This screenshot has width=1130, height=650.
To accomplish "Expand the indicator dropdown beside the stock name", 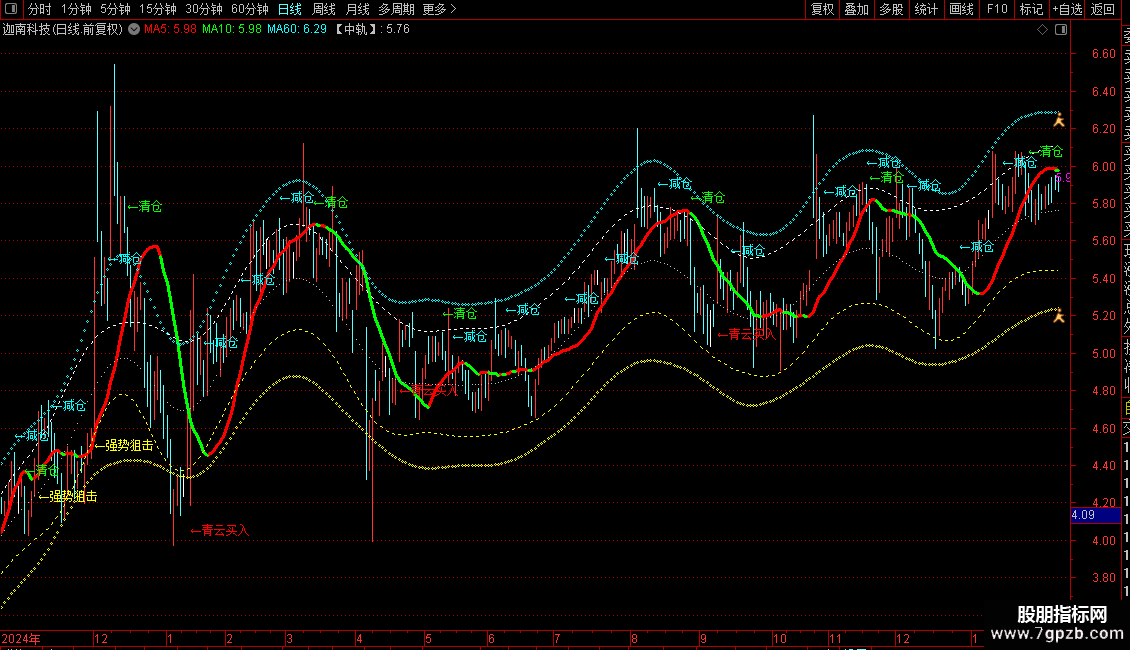I will click(135, 29).
